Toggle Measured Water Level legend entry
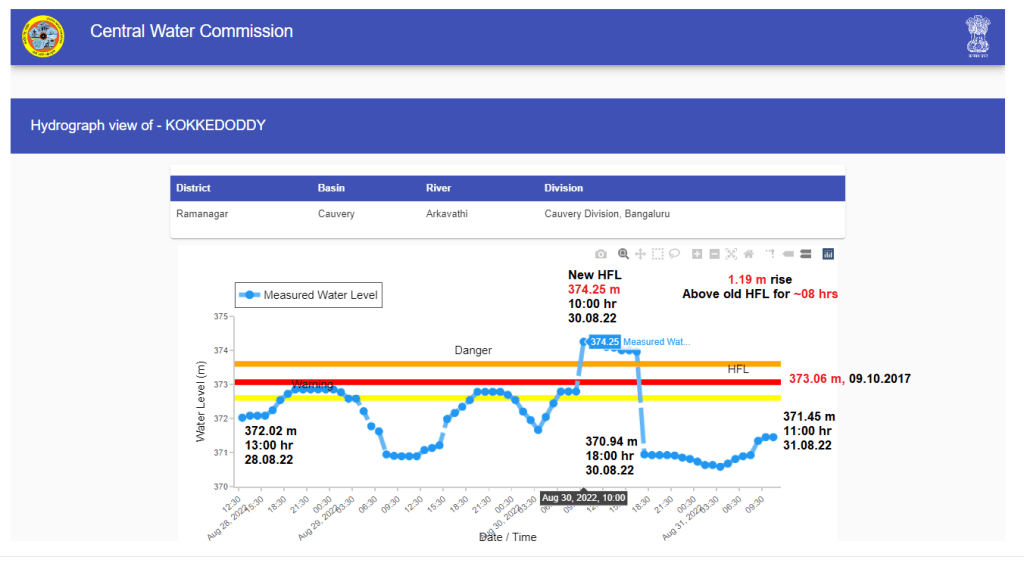 pos(308,295)
